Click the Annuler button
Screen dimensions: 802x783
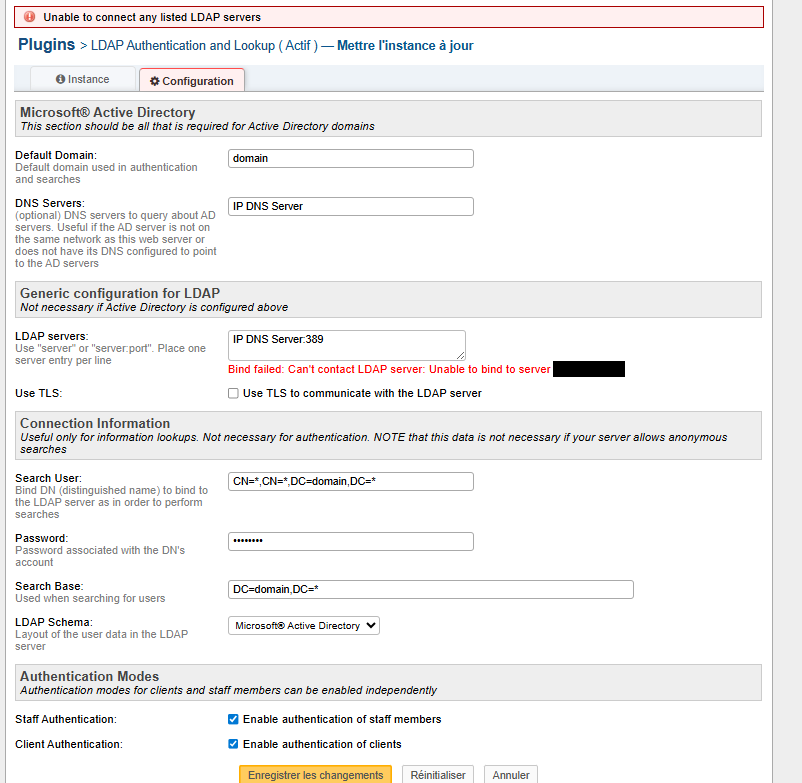pos(511,775)
